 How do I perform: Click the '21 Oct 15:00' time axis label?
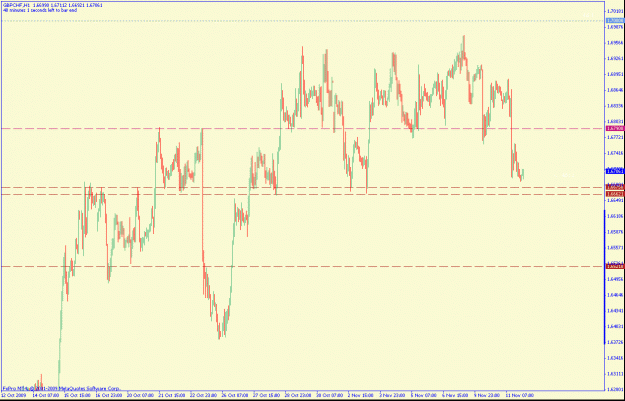(172, 394)
